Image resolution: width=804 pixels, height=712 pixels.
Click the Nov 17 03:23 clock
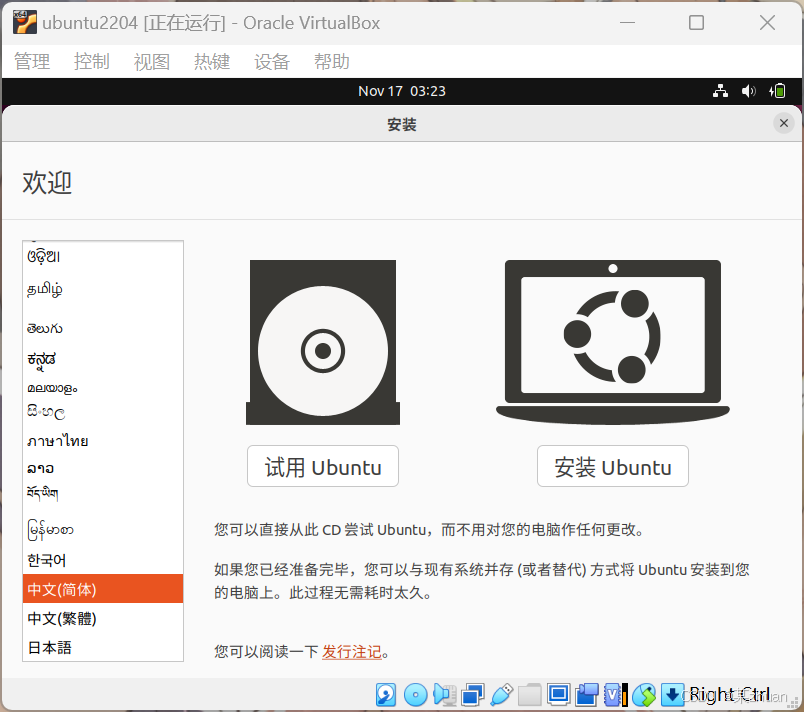[401, 91]
